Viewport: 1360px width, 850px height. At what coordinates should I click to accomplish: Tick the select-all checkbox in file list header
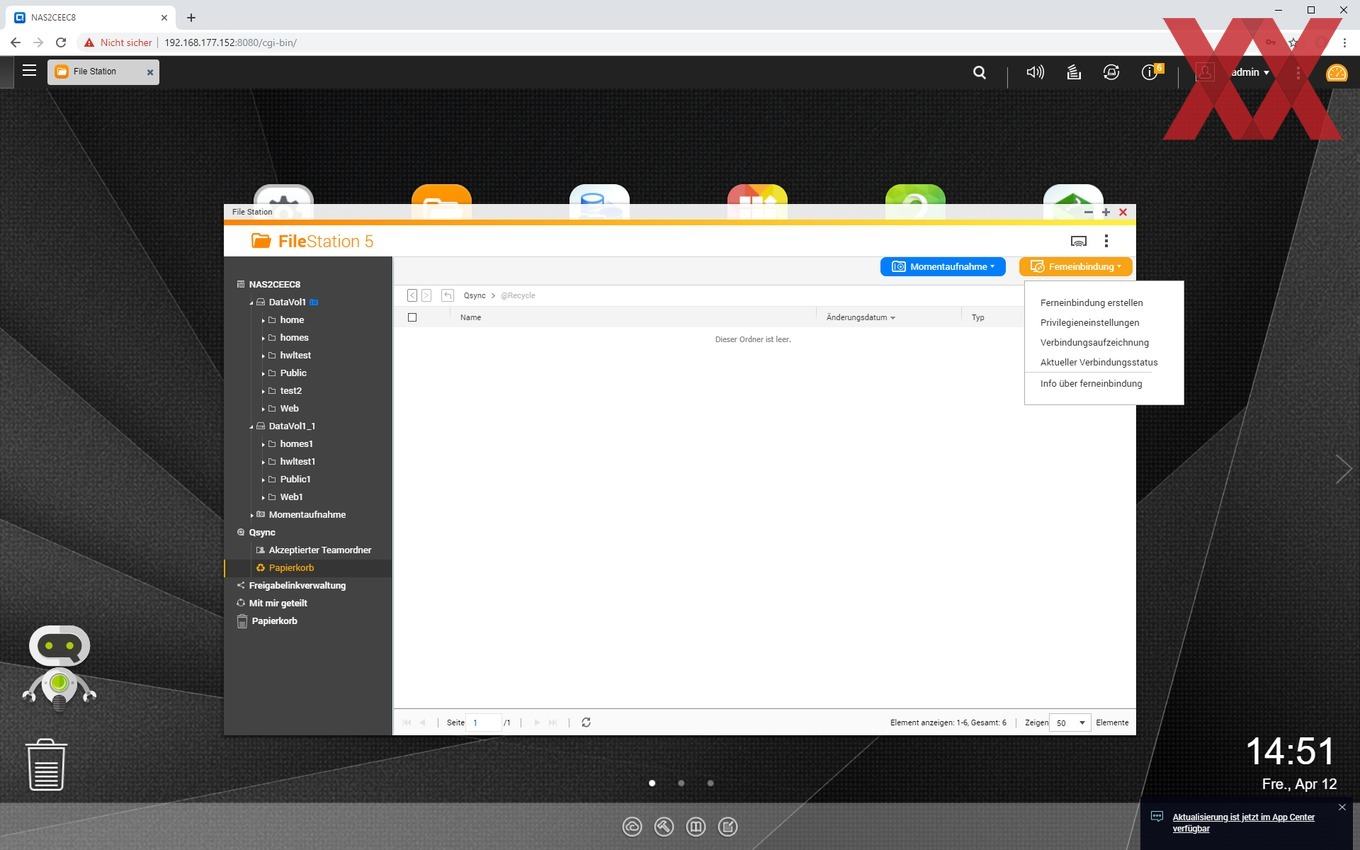coord(412,317)
